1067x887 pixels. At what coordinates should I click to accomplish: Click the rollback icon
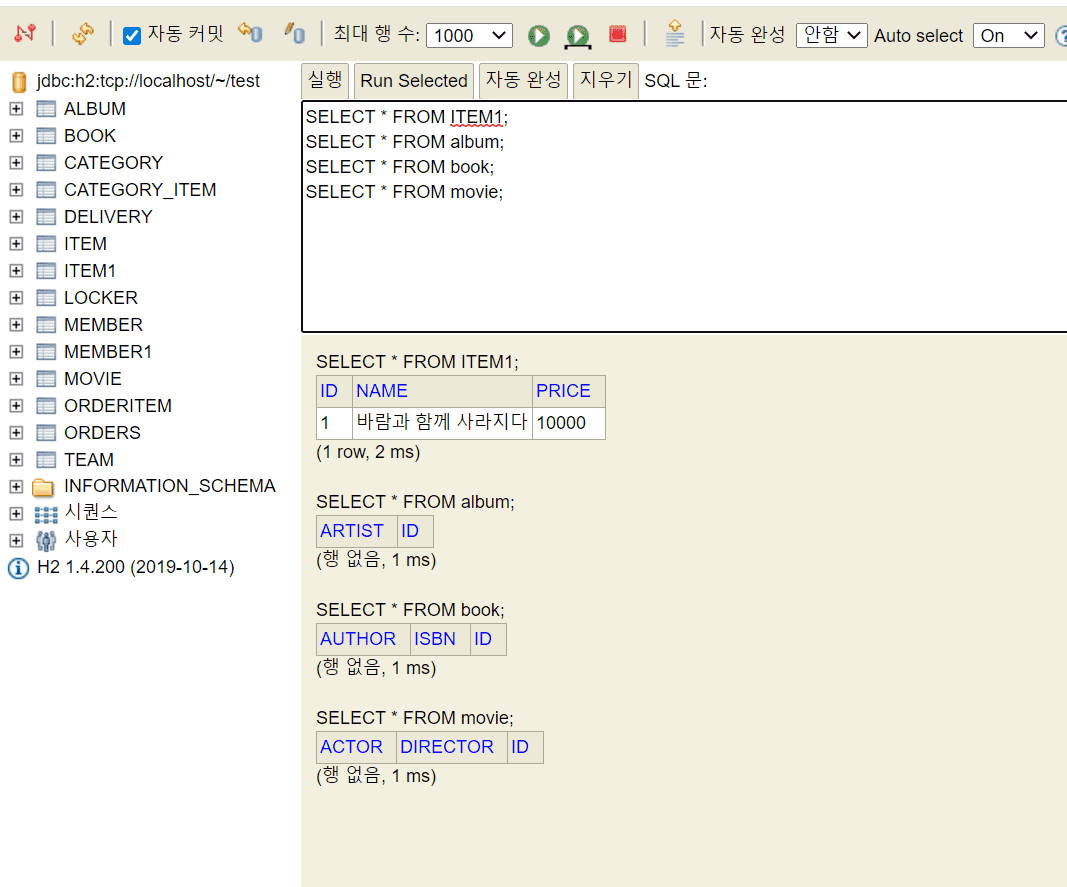(x=250, y=32)
